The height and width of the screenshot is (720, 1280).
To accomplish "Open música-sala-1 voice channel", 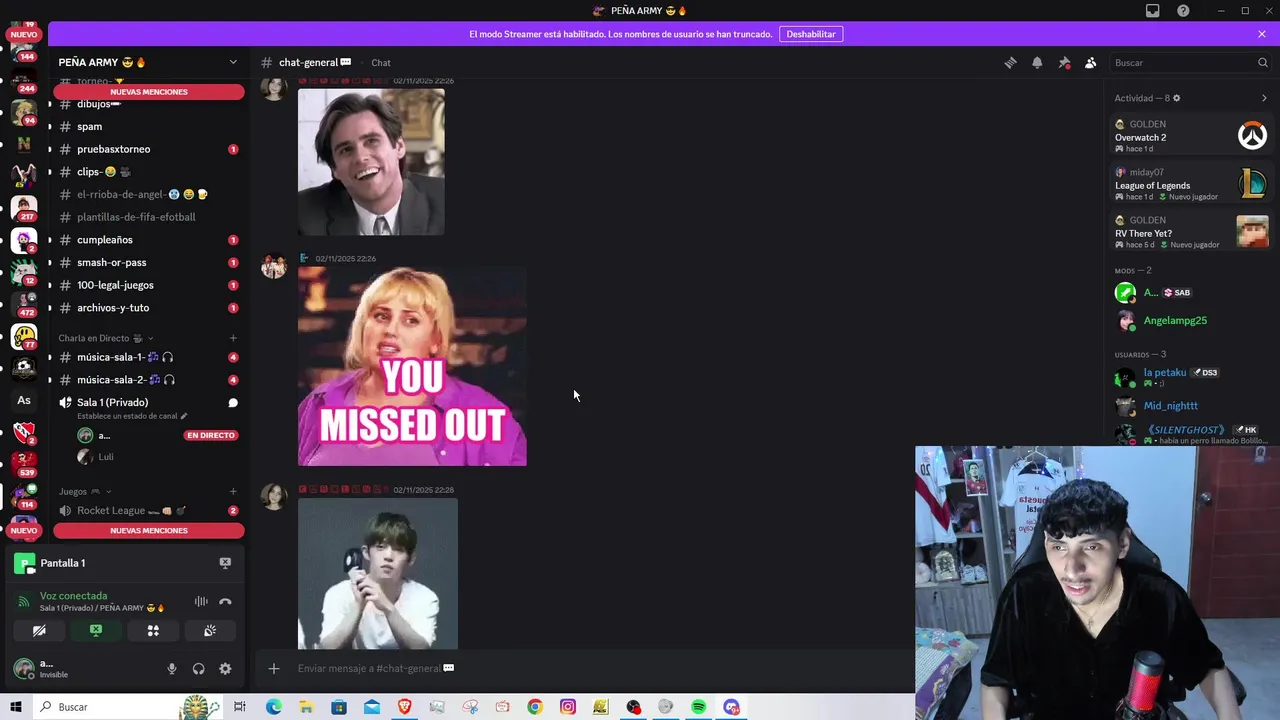I will (x=147, y=357).
